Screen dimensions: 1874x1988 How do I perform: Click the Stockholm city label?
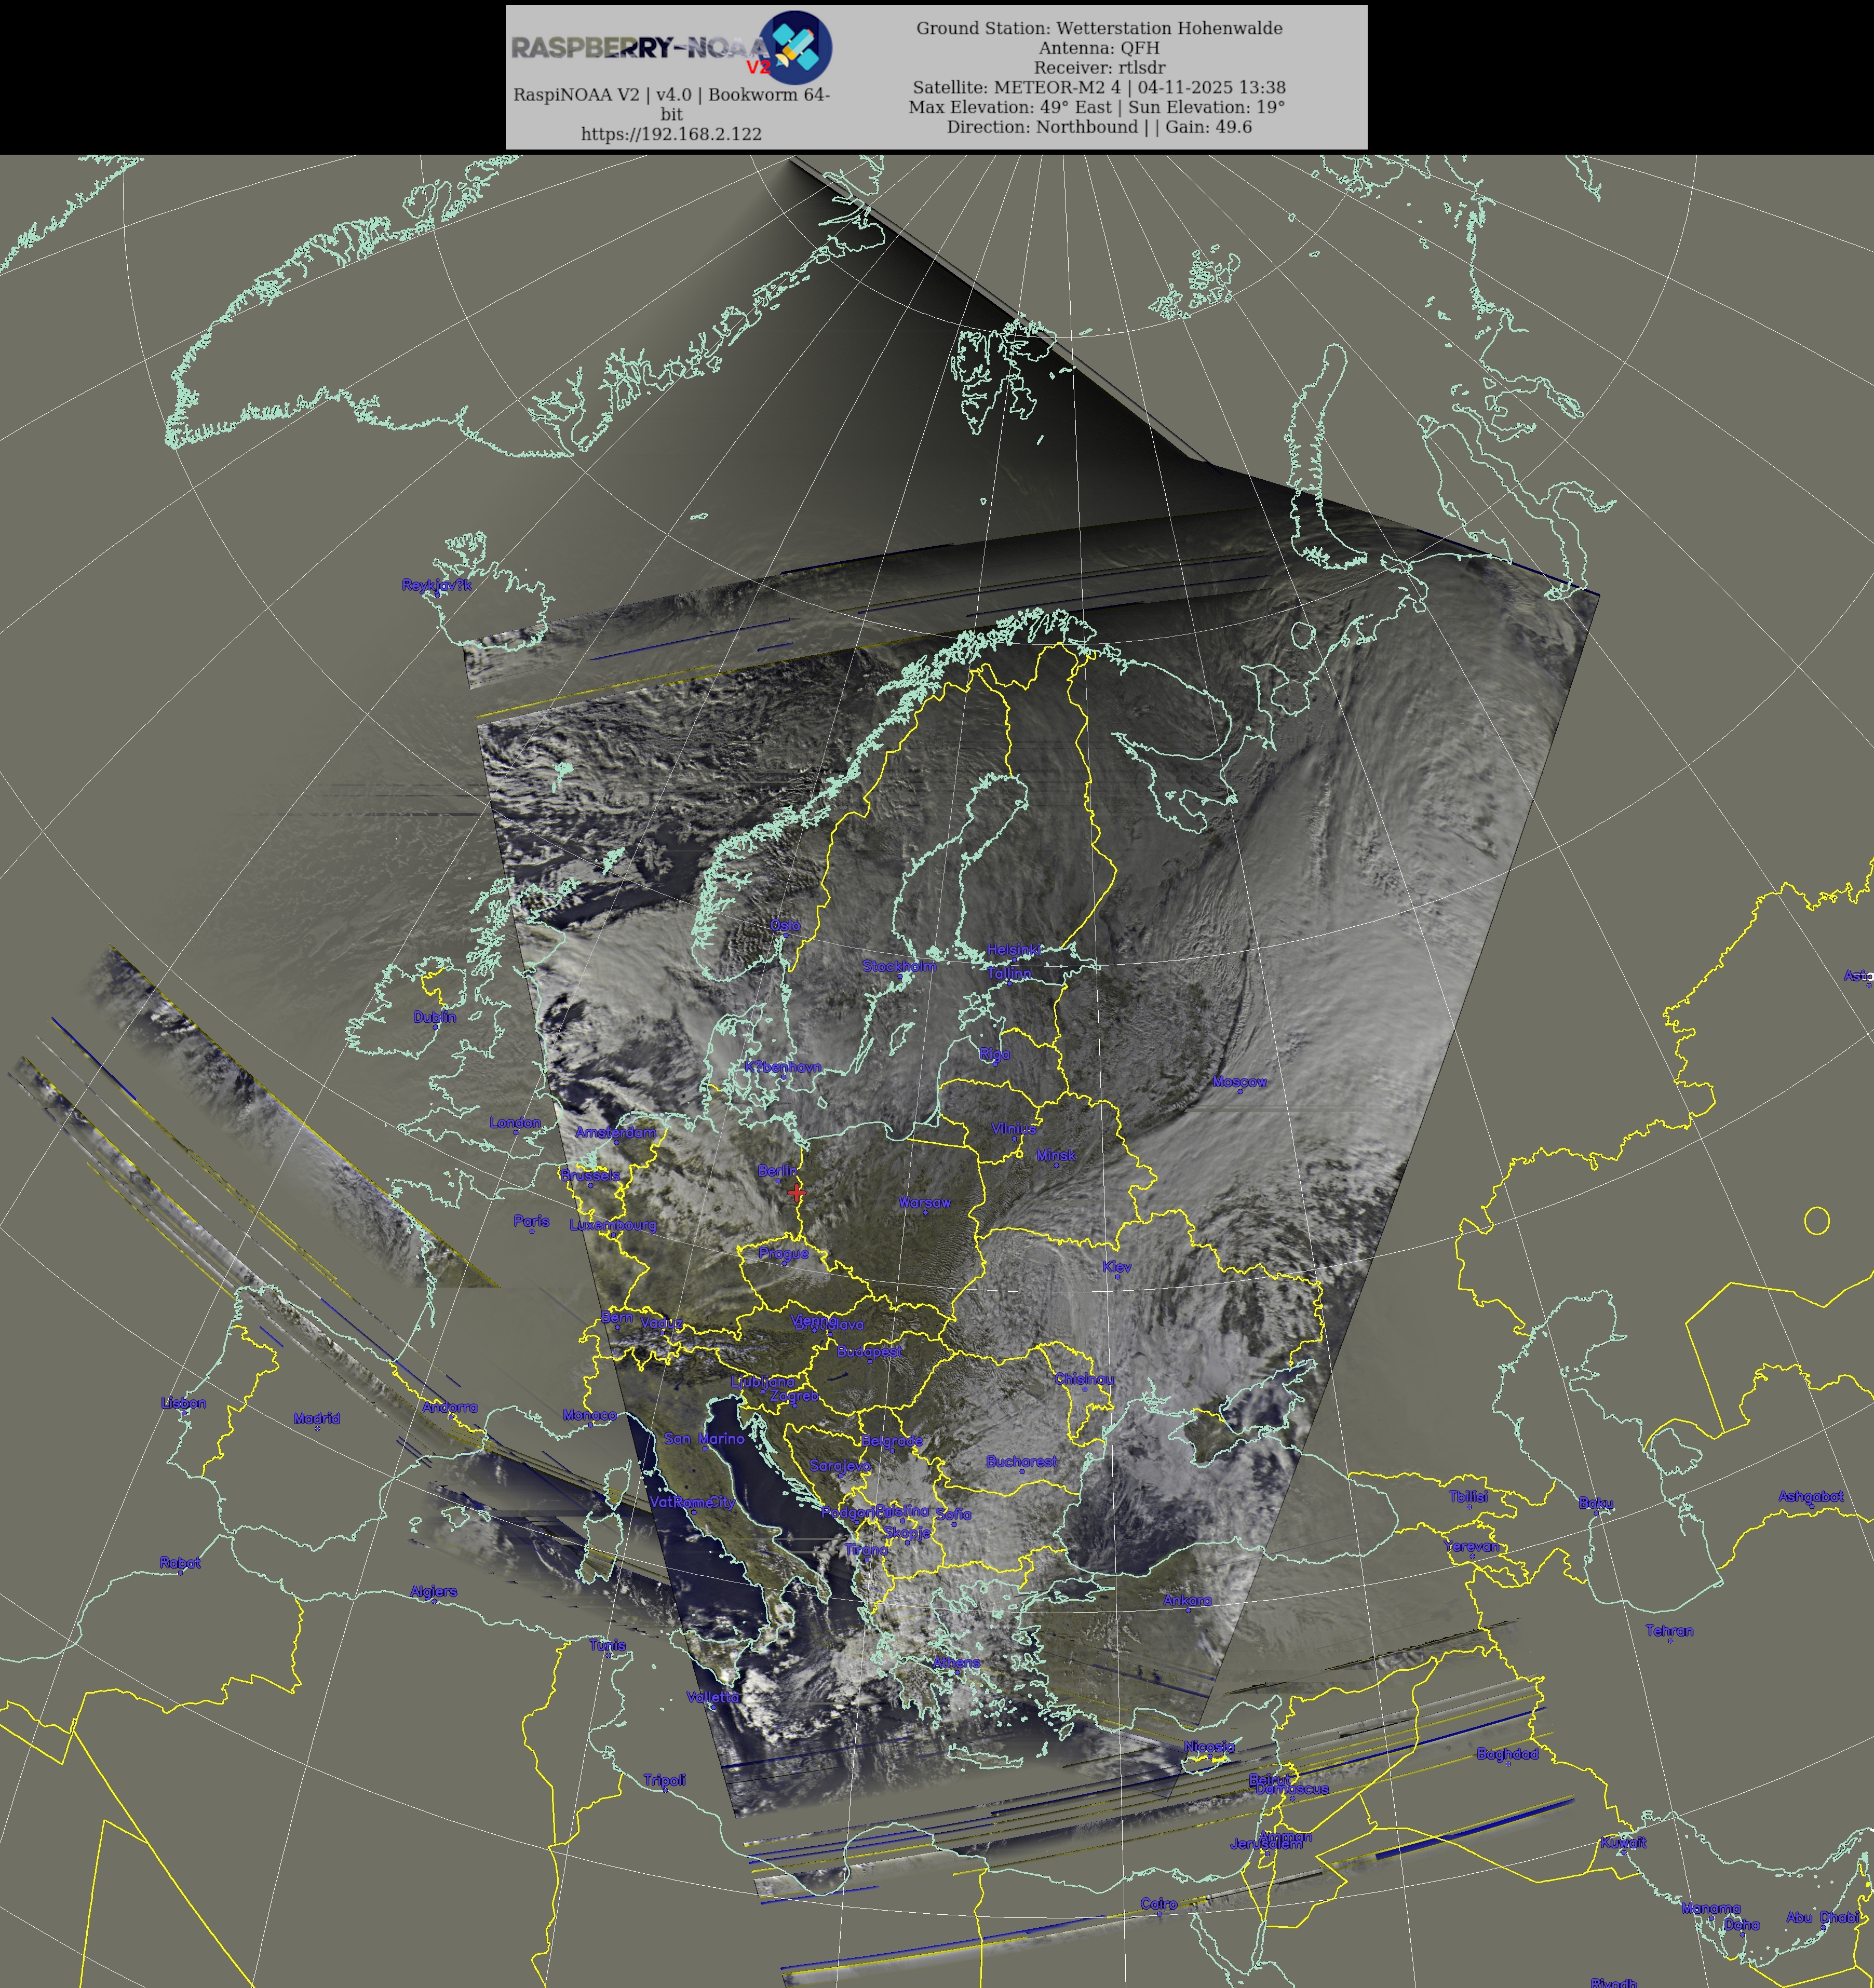pyautogui.click(x=899, y=966)
